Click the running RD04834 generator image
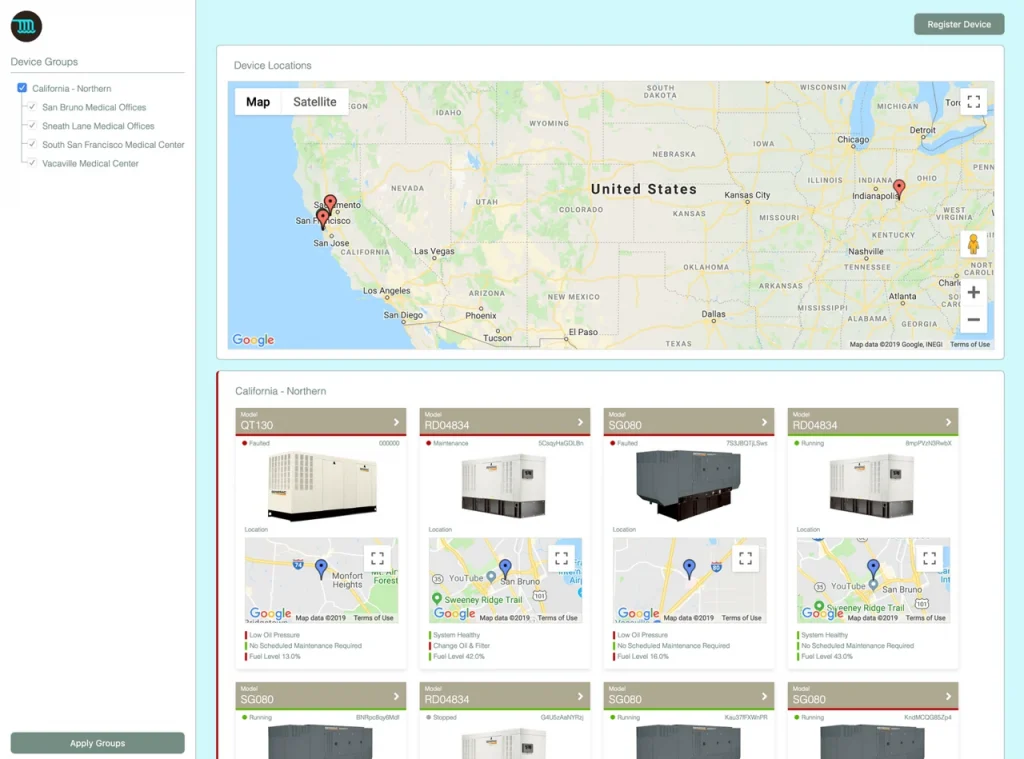Image resolution: width=1024 pixels, height=759 pixels. click(x=872, y=485)
